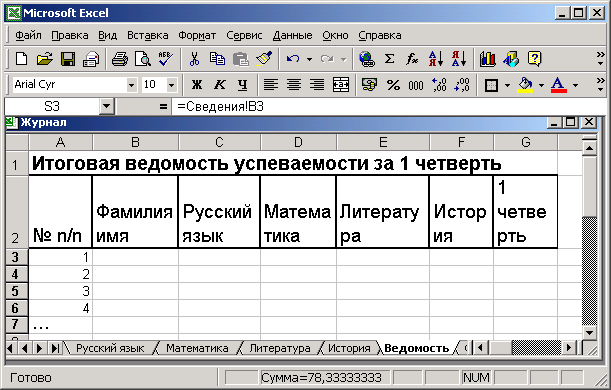Screen dimensions: 611x390
Task: Go to the first sheet tab arrow
Action: [11, 348]
